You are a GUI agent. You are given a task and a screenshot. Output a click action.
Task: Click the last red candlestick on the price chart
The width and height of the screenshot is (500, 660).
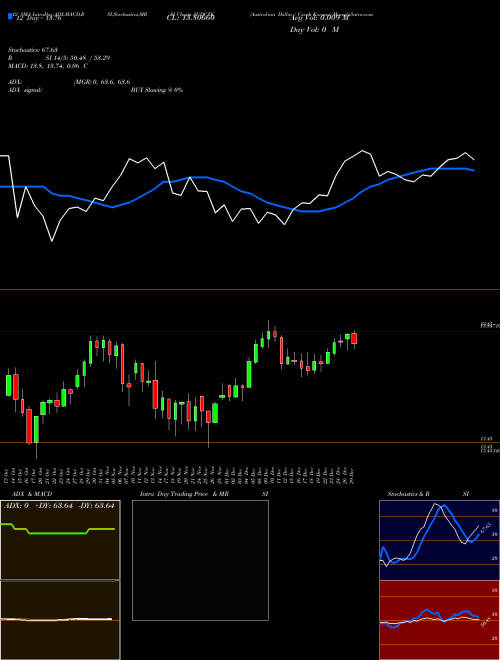(354, 339)
